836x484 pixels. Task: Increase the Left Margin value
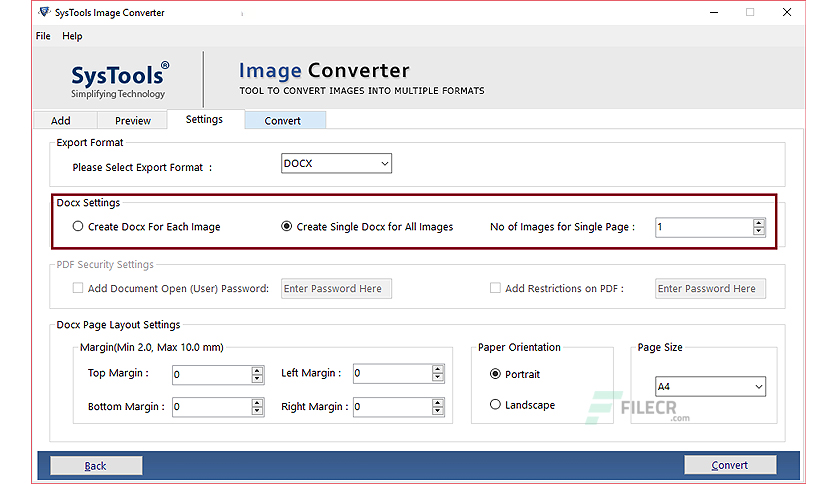pyautogui.click(x=438, y=370)
